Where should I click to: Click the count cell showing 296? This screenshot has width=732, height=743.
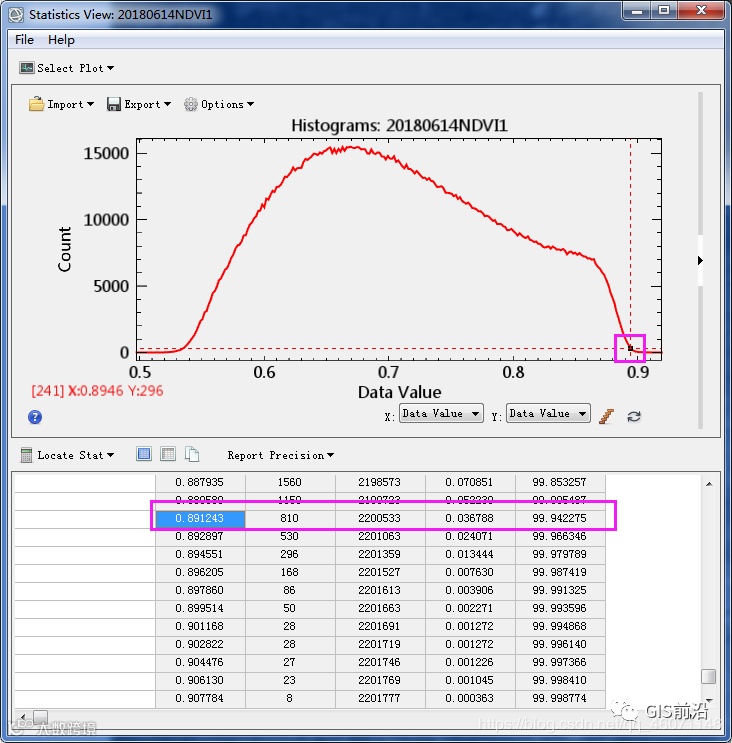(290, 554)
